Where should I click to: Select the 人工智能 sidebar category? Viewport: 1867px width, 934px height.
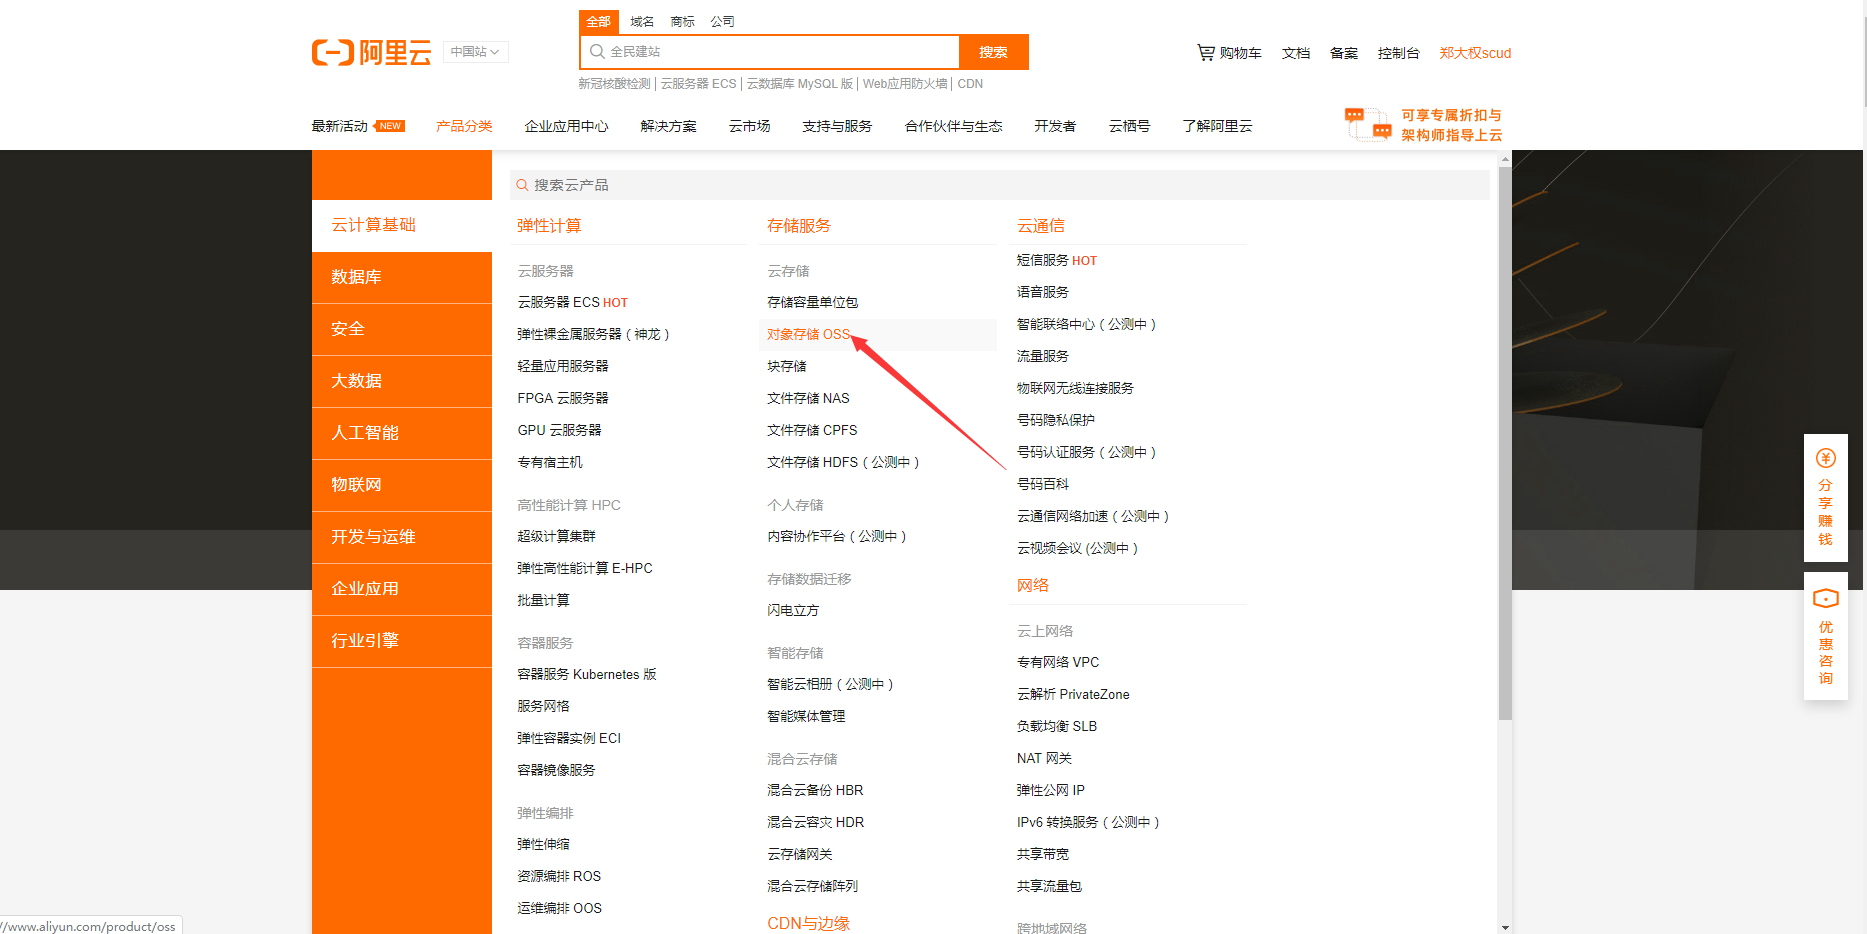pyautogui.click(x=365, y=433)
